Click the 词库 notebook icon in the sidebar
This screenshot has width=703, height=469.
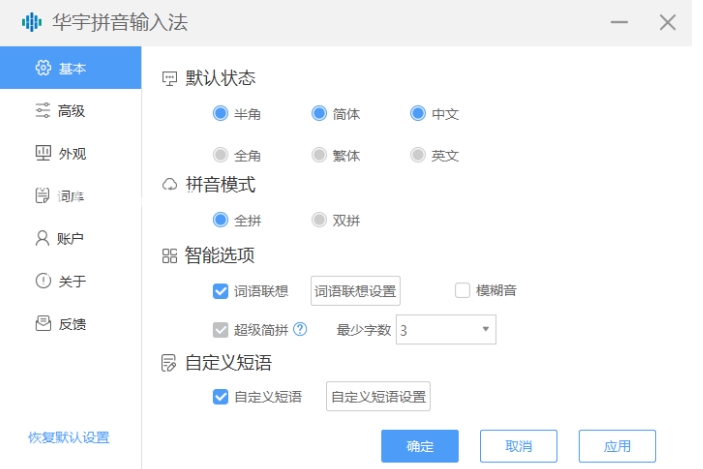42,195
